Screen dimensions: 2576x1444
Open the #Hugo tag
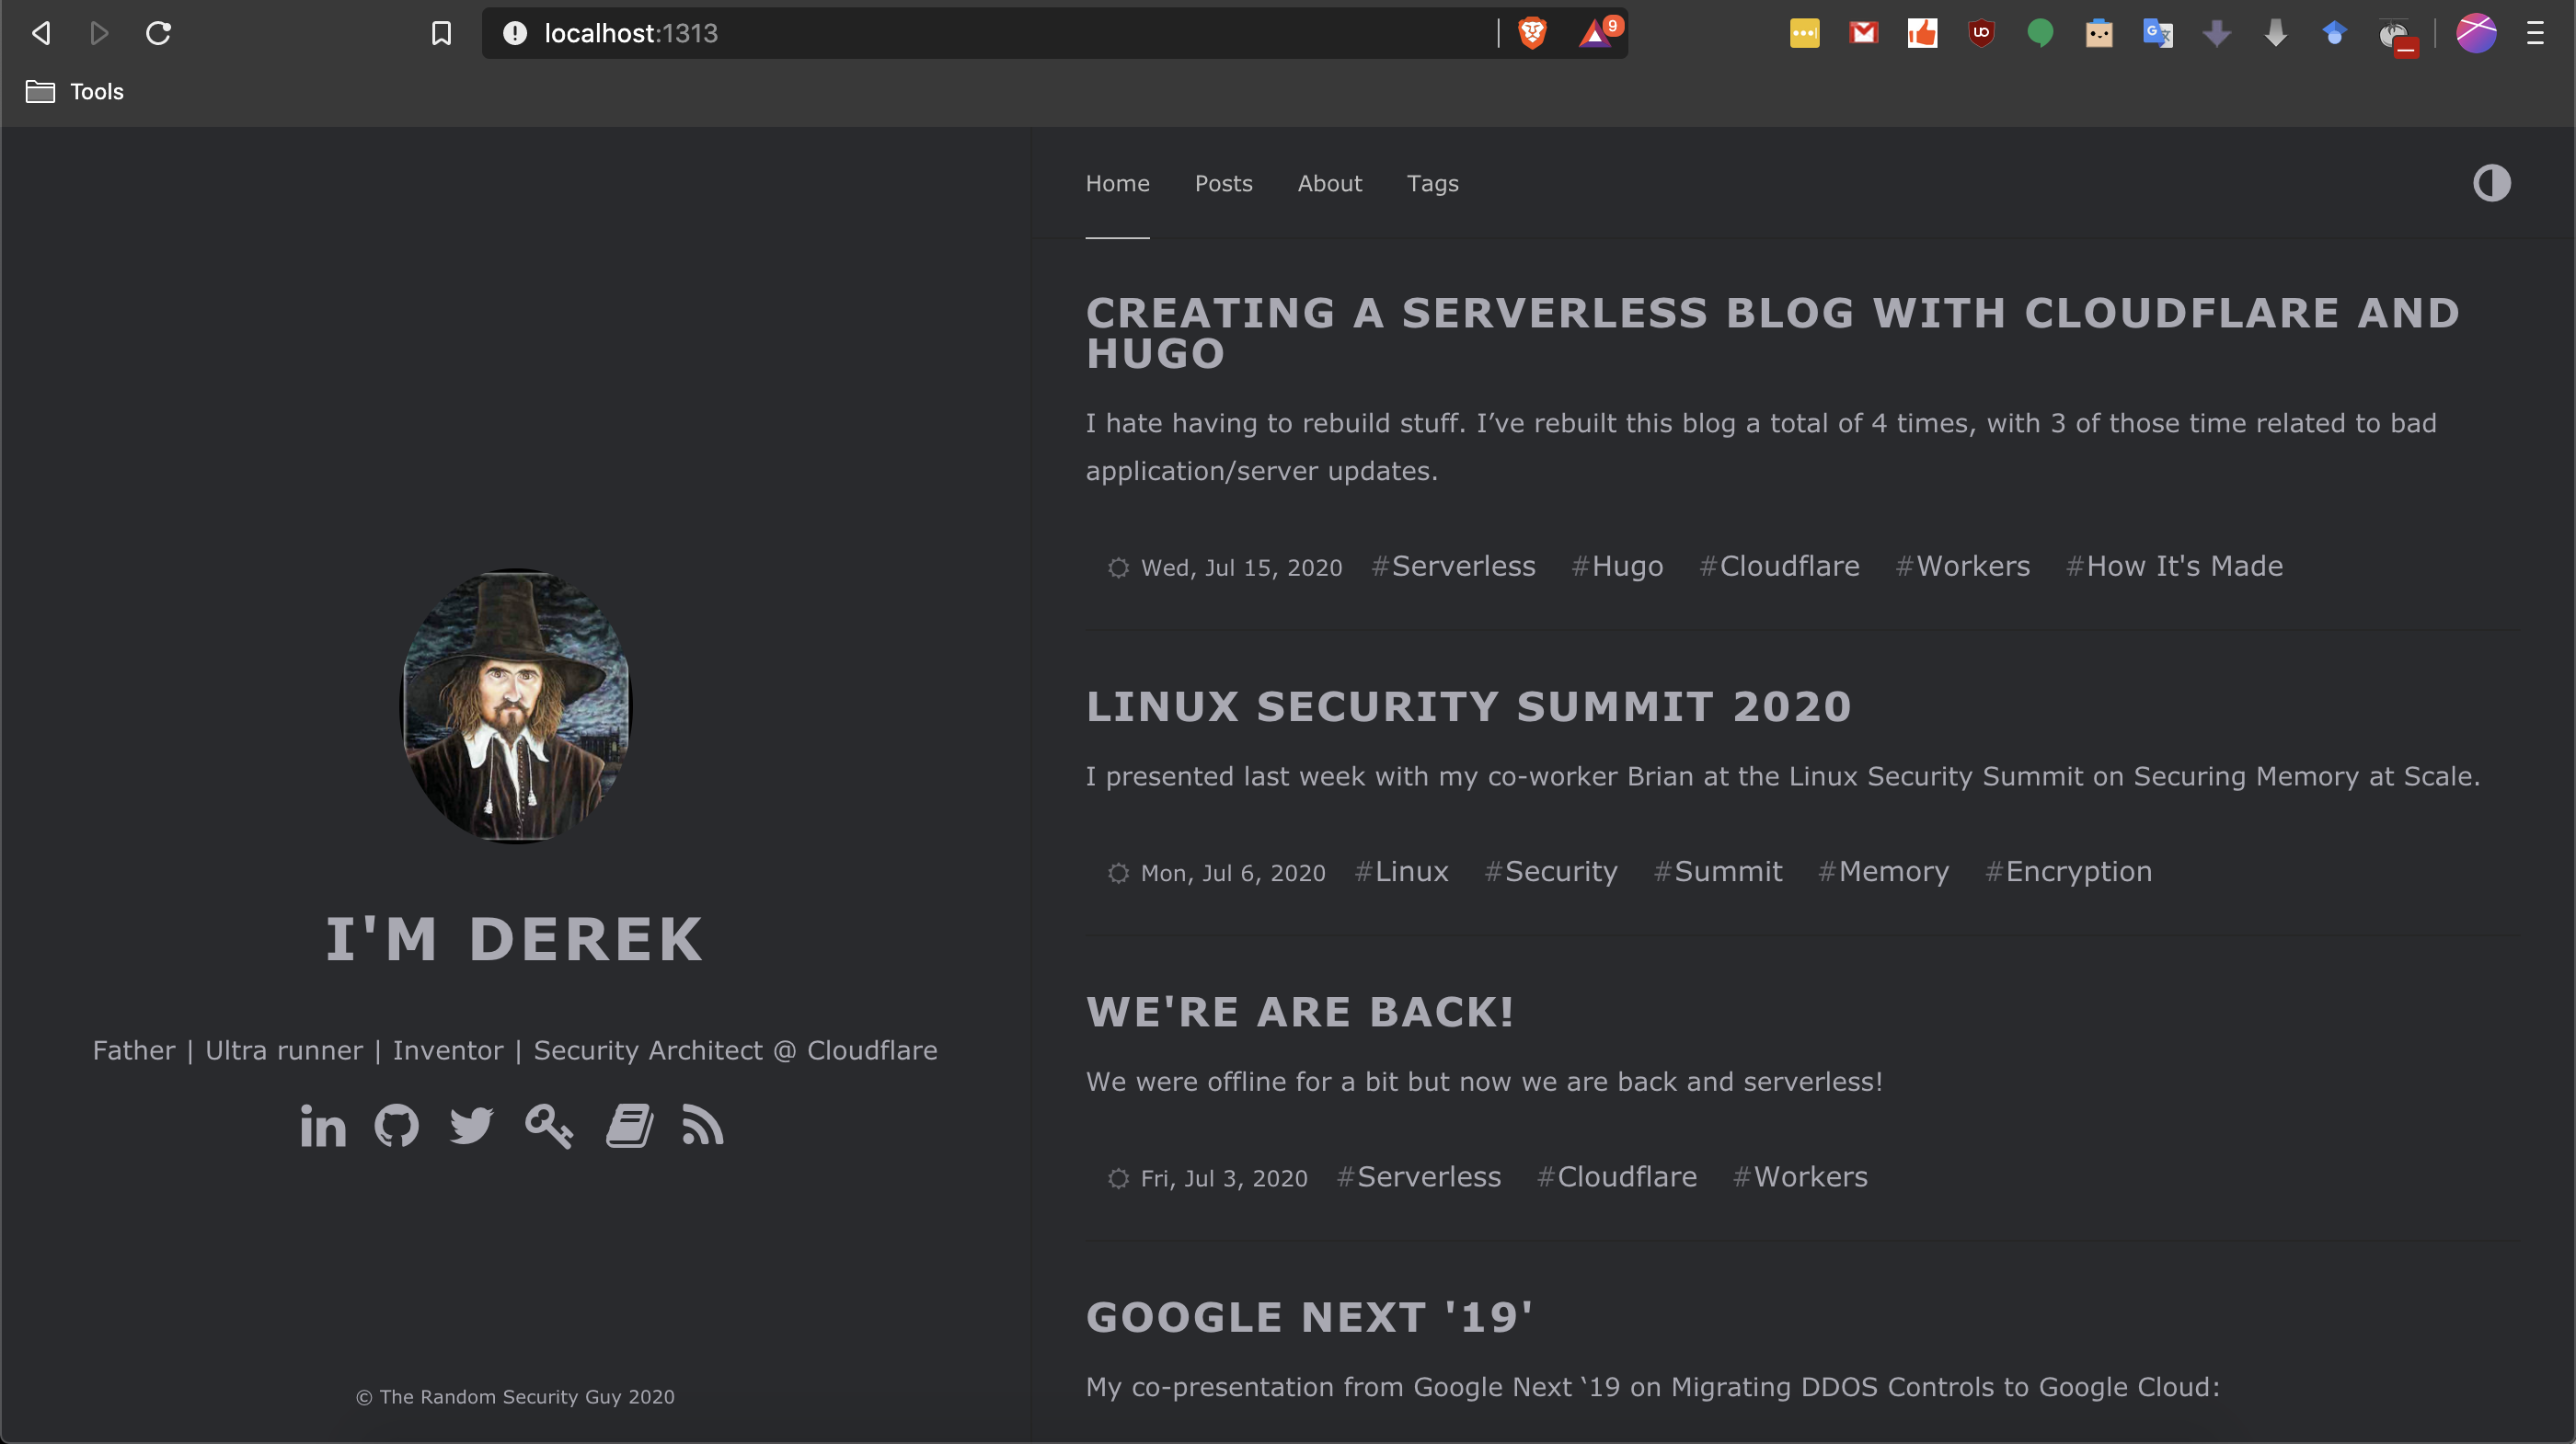coord(1617,566)
